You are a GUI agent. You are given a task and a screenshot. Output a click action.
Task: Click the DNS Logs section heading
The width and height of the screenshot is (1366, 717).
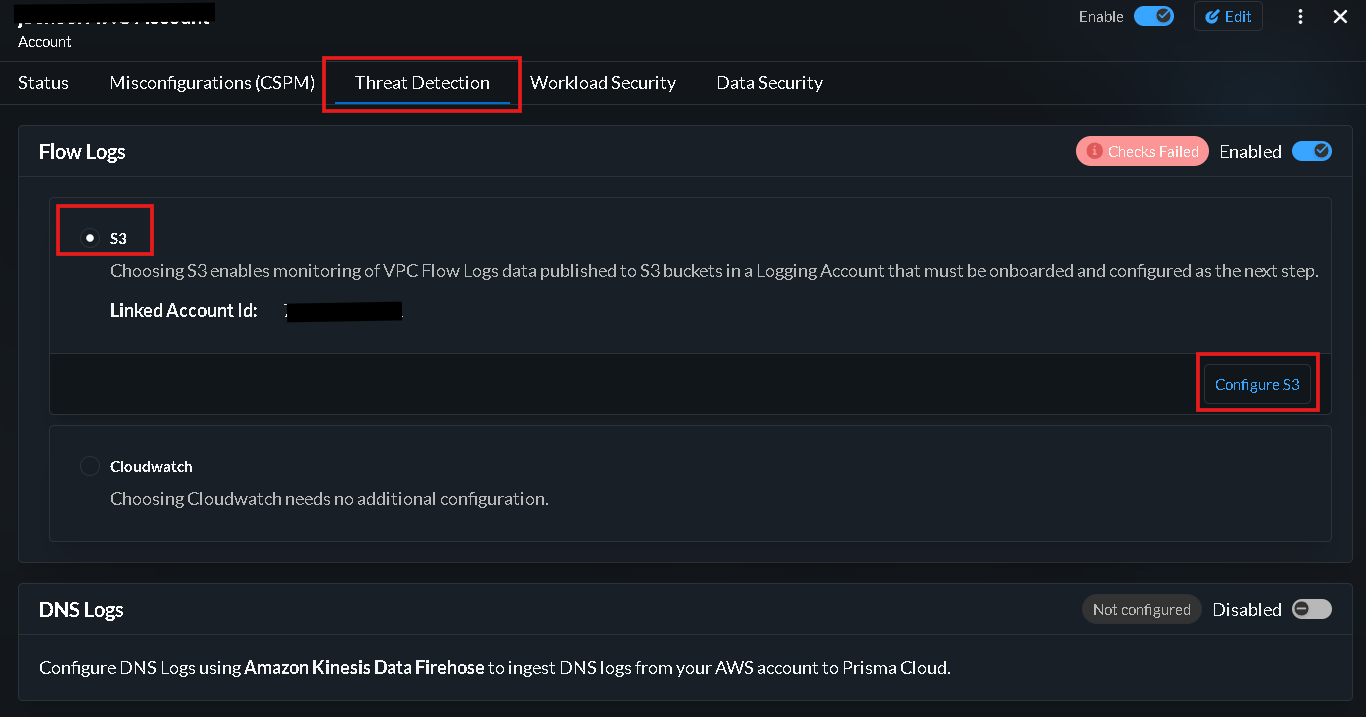click(x=81, y=610)
